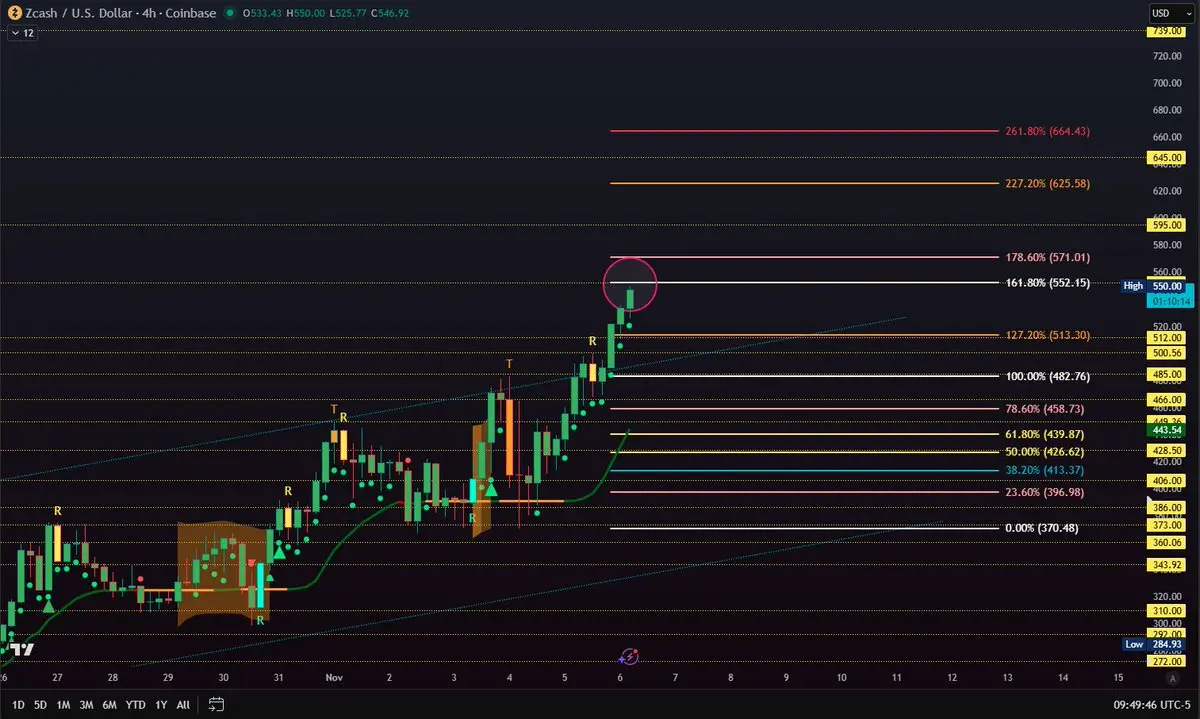
Task: Click the 485.00 yellow price label
Action: [1165, 374]
